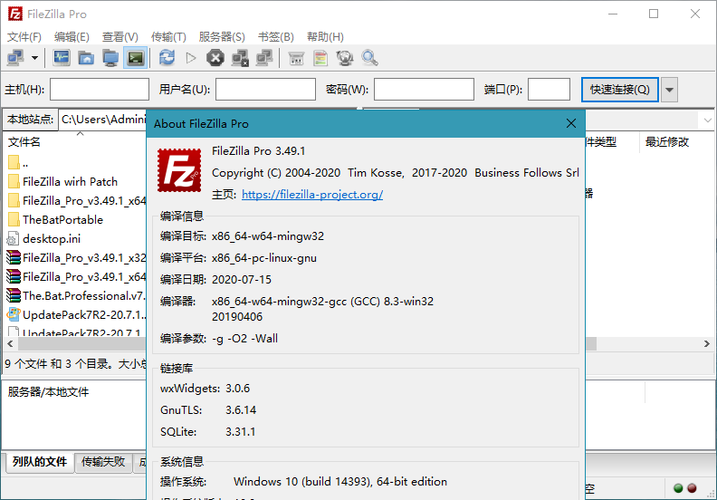The image size is (717, 500).
Task: Maximize the FileZilla Pro window
Action: (x=654, y=14)
